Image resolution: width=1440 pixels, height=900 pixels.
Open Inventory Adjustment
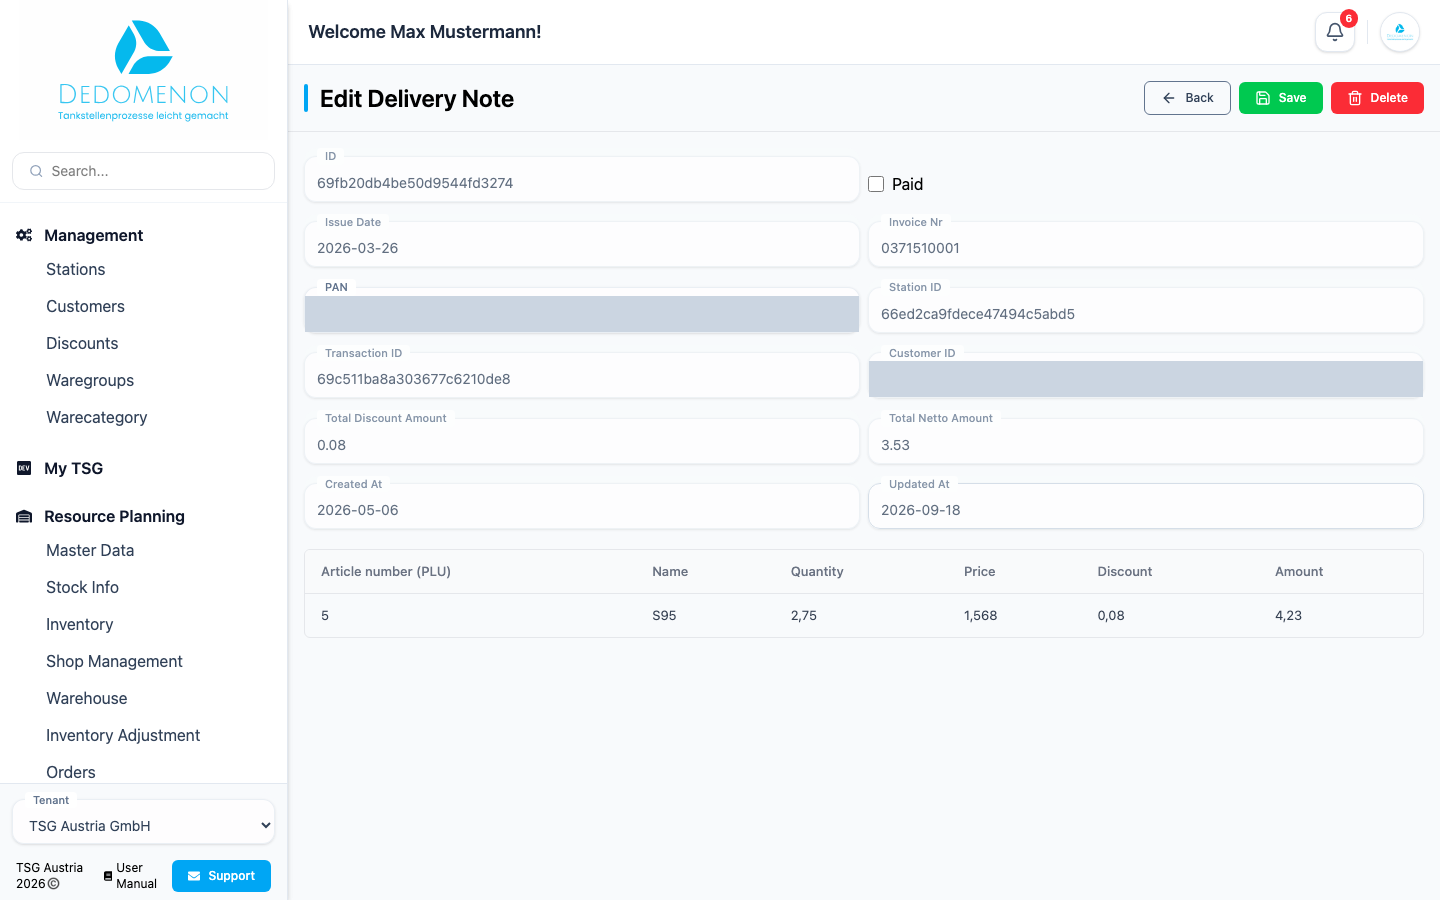123,735
